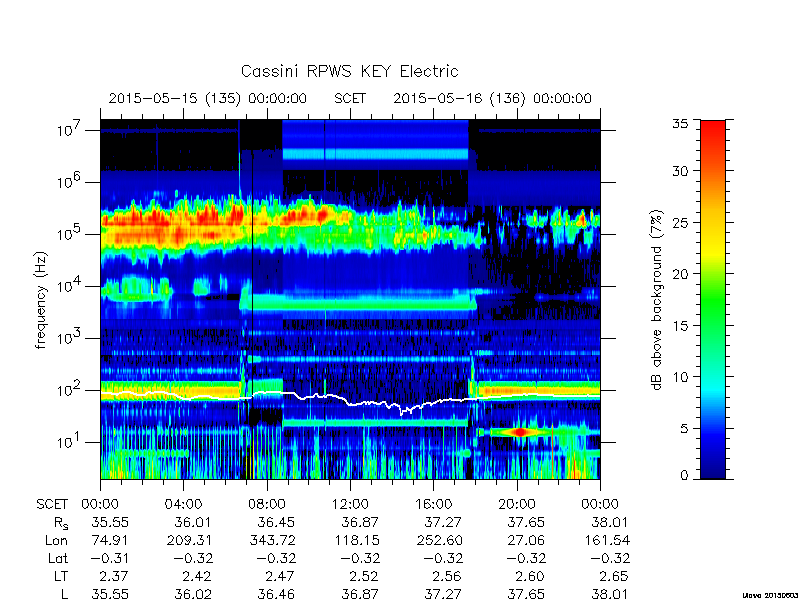Click the Rs value 36.01
This screenshot has width=800, height=600.
click(x=191, y=522)
